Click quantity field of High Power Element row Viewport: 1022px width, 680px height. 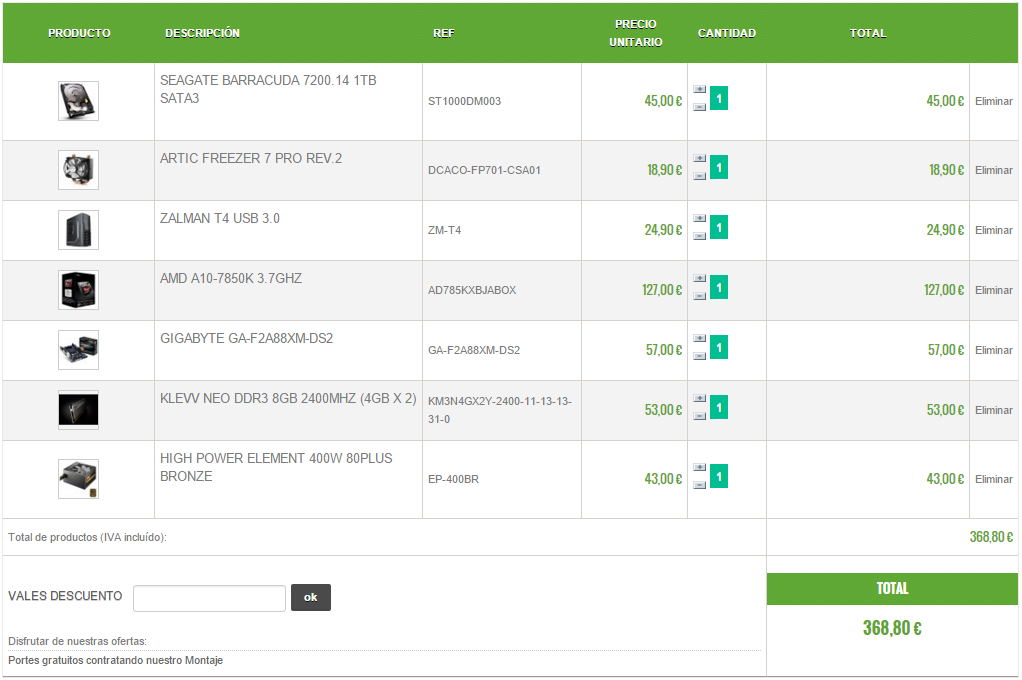point(719,477)
